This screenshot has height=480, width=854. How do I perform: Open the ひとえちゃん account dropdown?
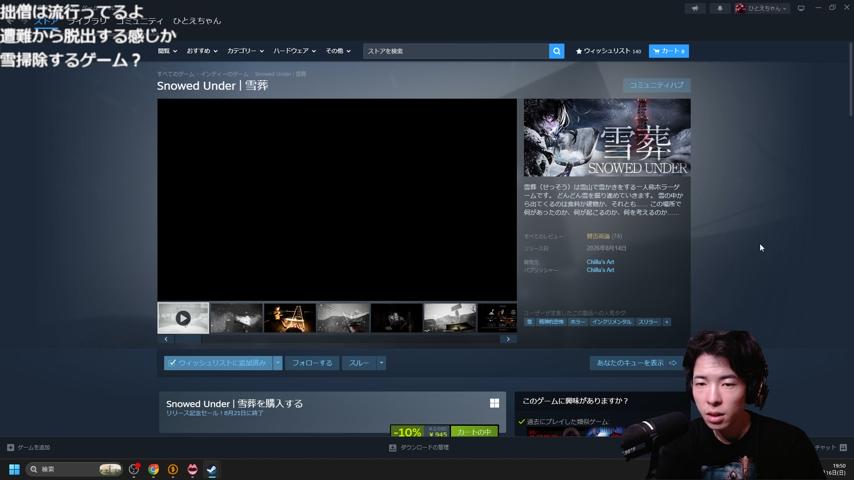point(761,8)
